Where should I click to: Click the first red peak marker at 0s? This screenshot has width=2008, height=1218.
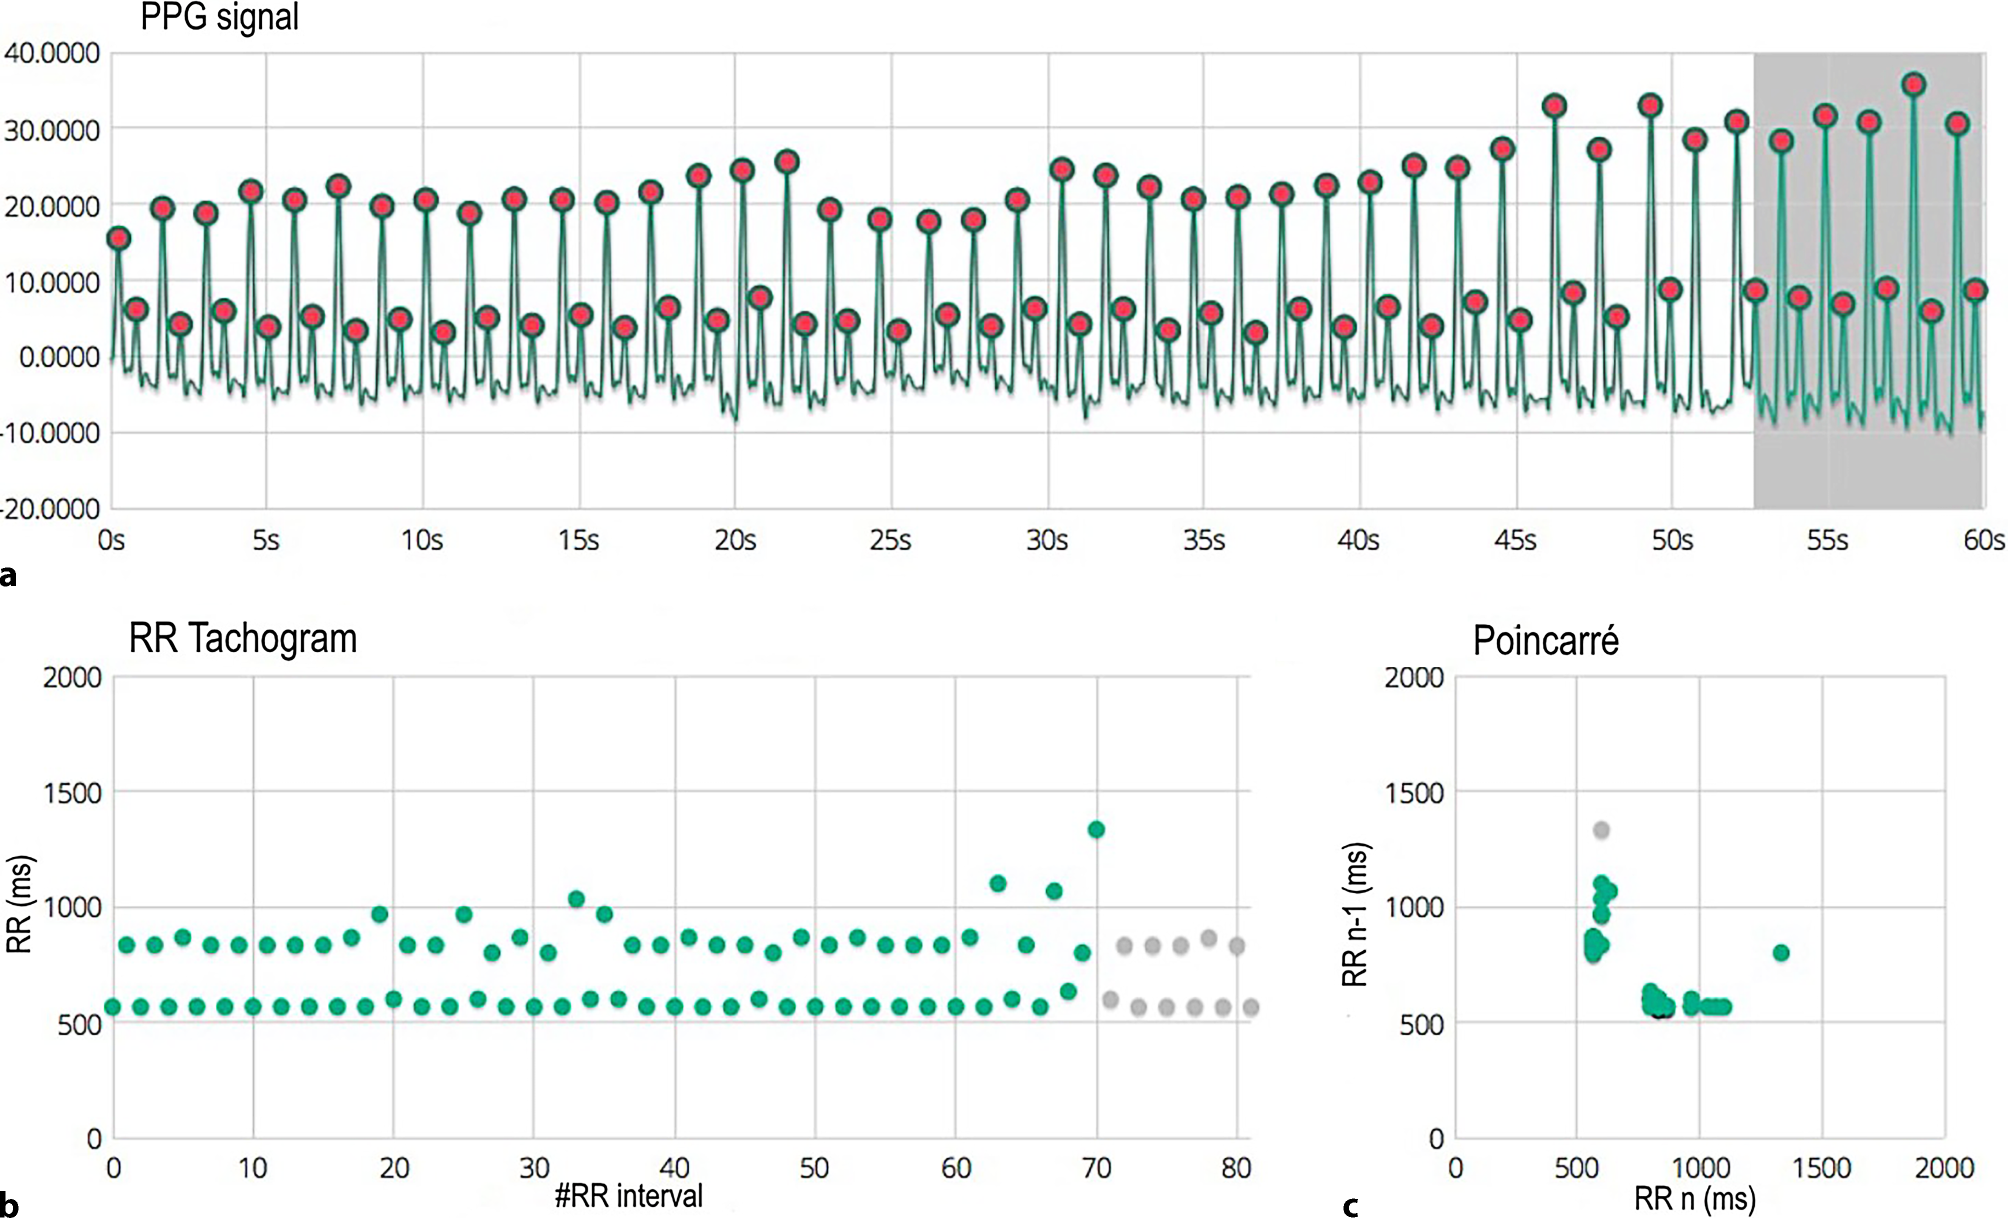click(x=118, y=238)
